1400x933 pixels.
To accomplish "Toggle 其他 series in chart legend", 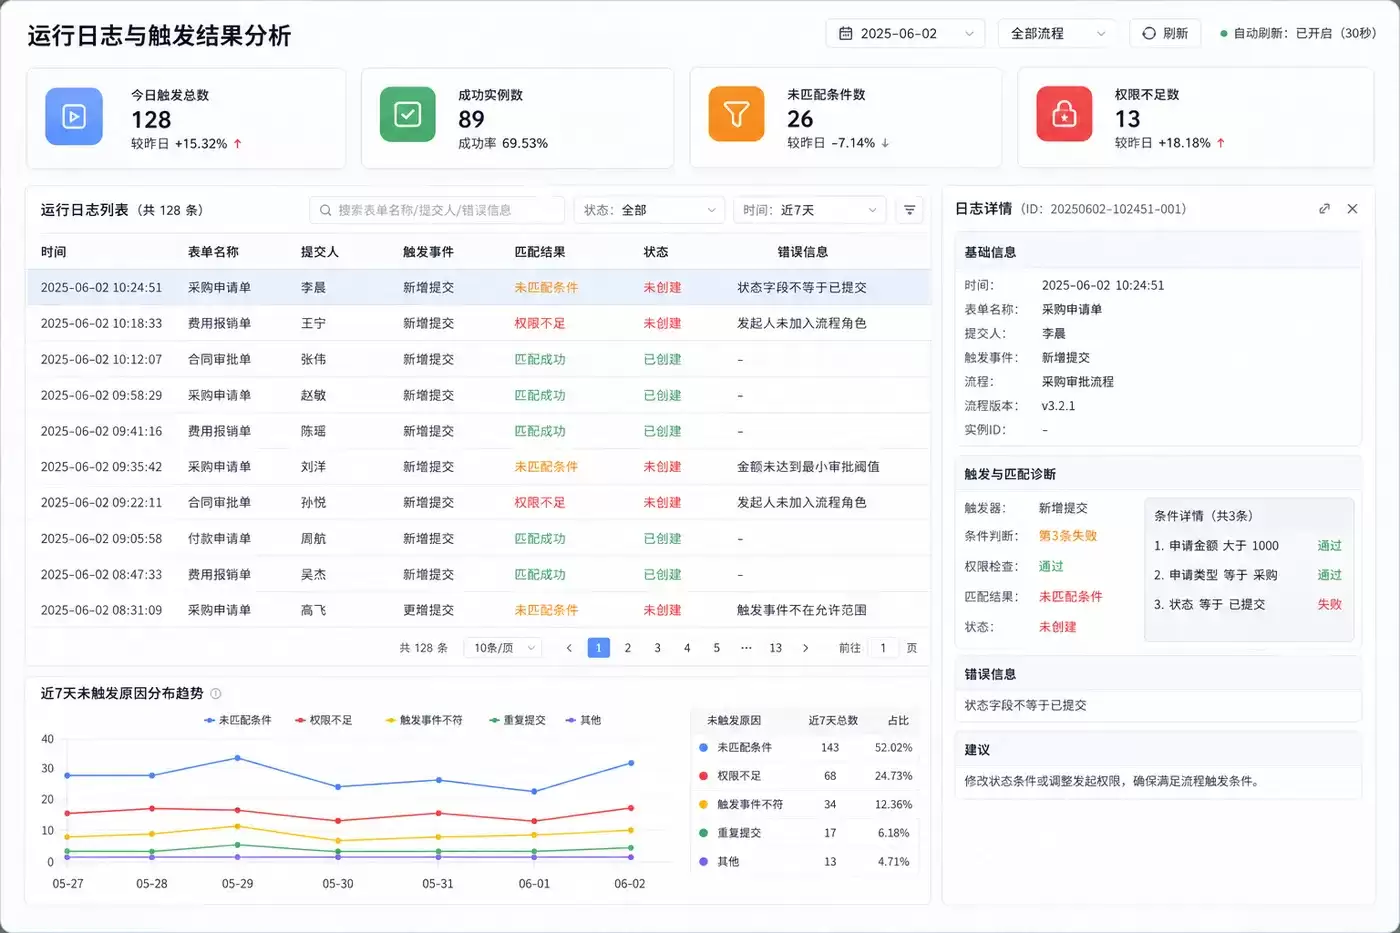I will [x=583, y=720].
